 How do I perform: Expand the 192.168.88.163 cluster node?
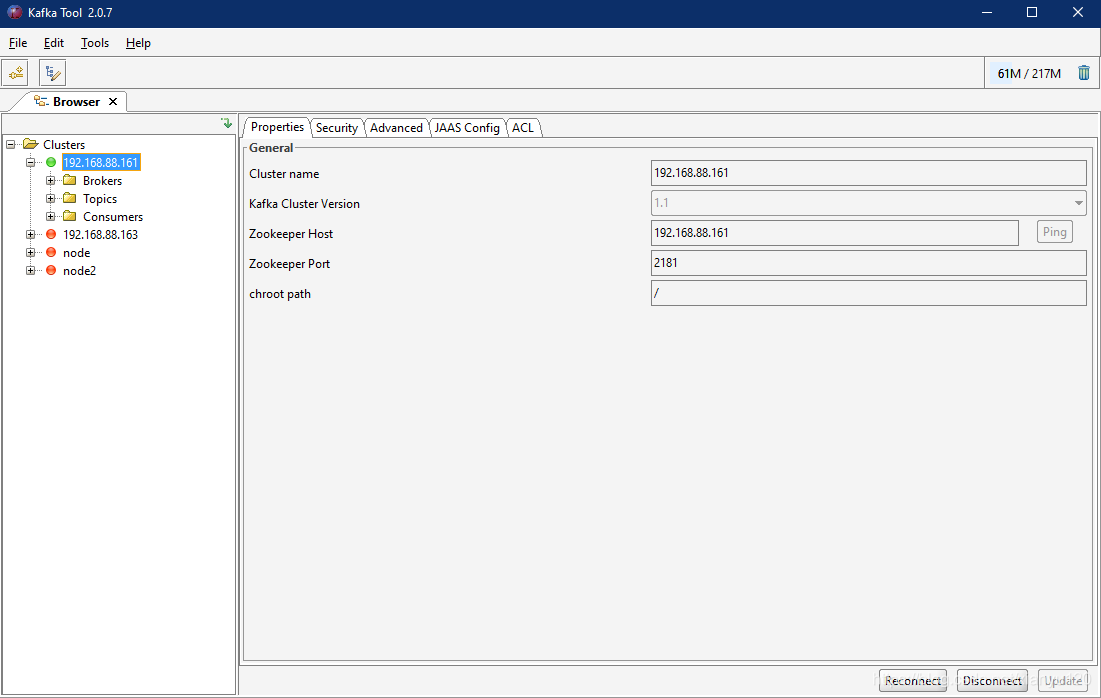(30, 235)
